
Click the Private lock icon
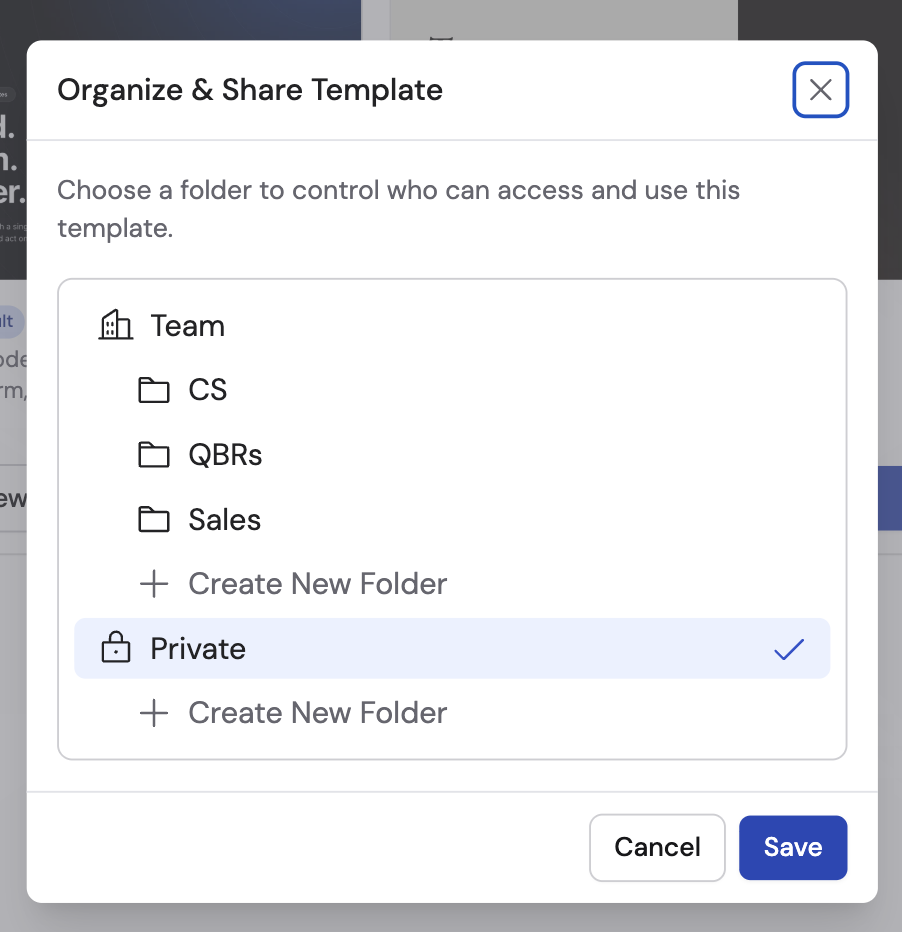(115, 647)
